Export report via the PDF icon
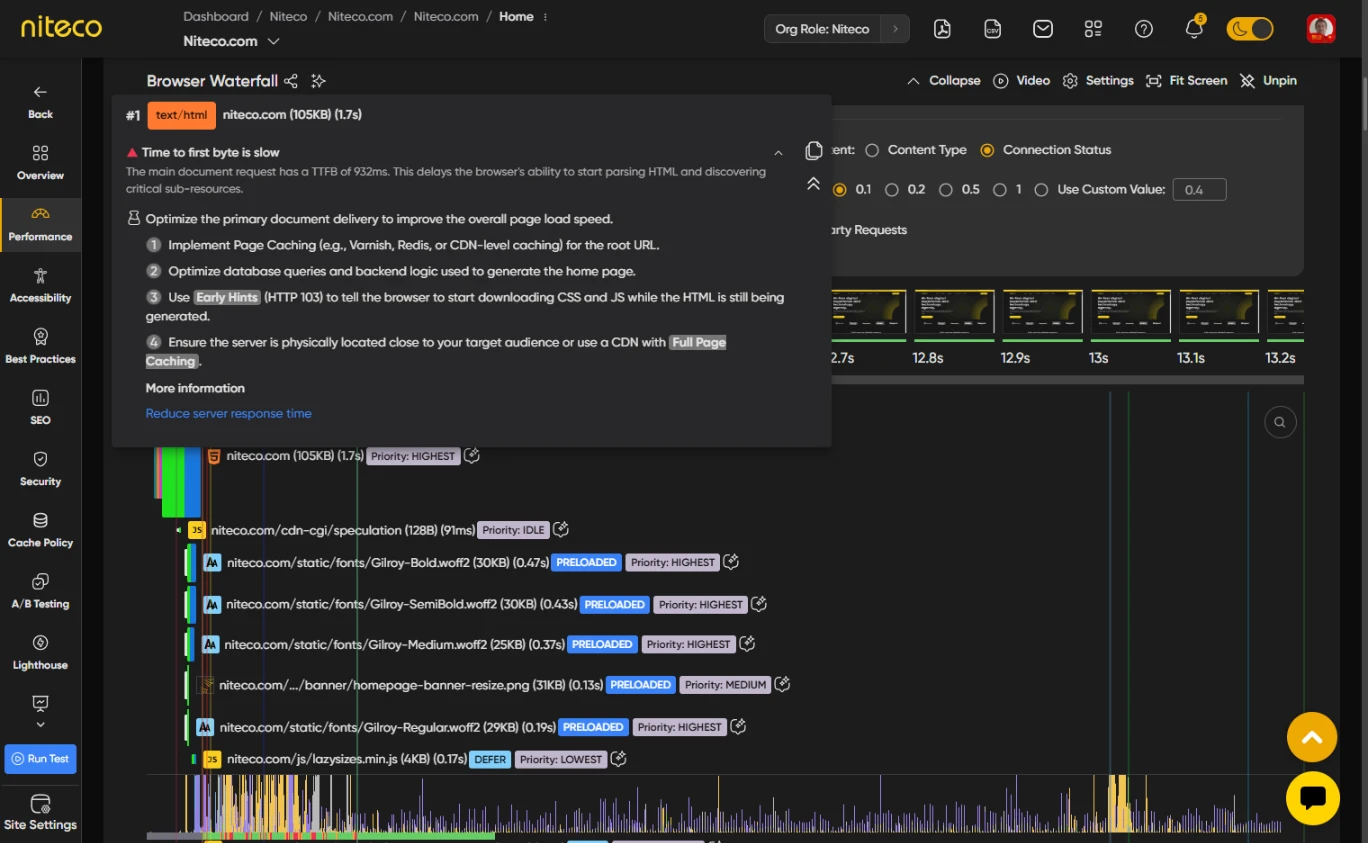This screenshot has height=843, width=1368. [x=942, y=29]
